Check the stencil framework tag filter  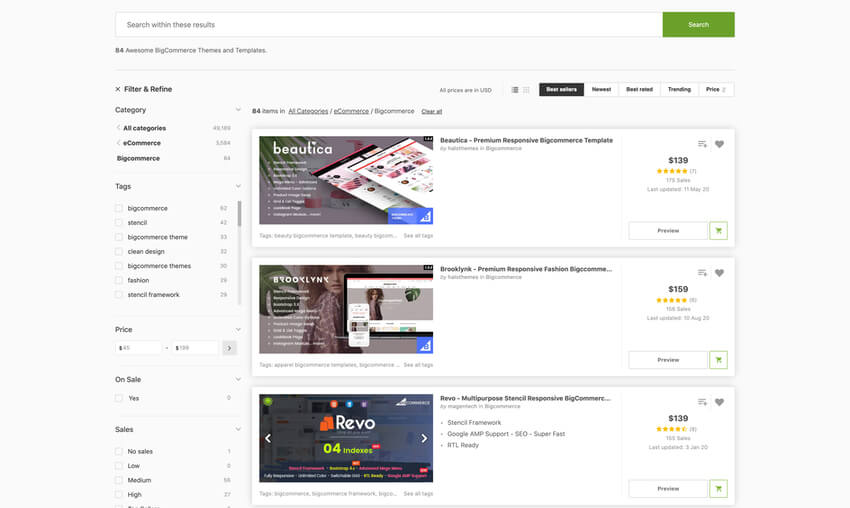(119, 295)
